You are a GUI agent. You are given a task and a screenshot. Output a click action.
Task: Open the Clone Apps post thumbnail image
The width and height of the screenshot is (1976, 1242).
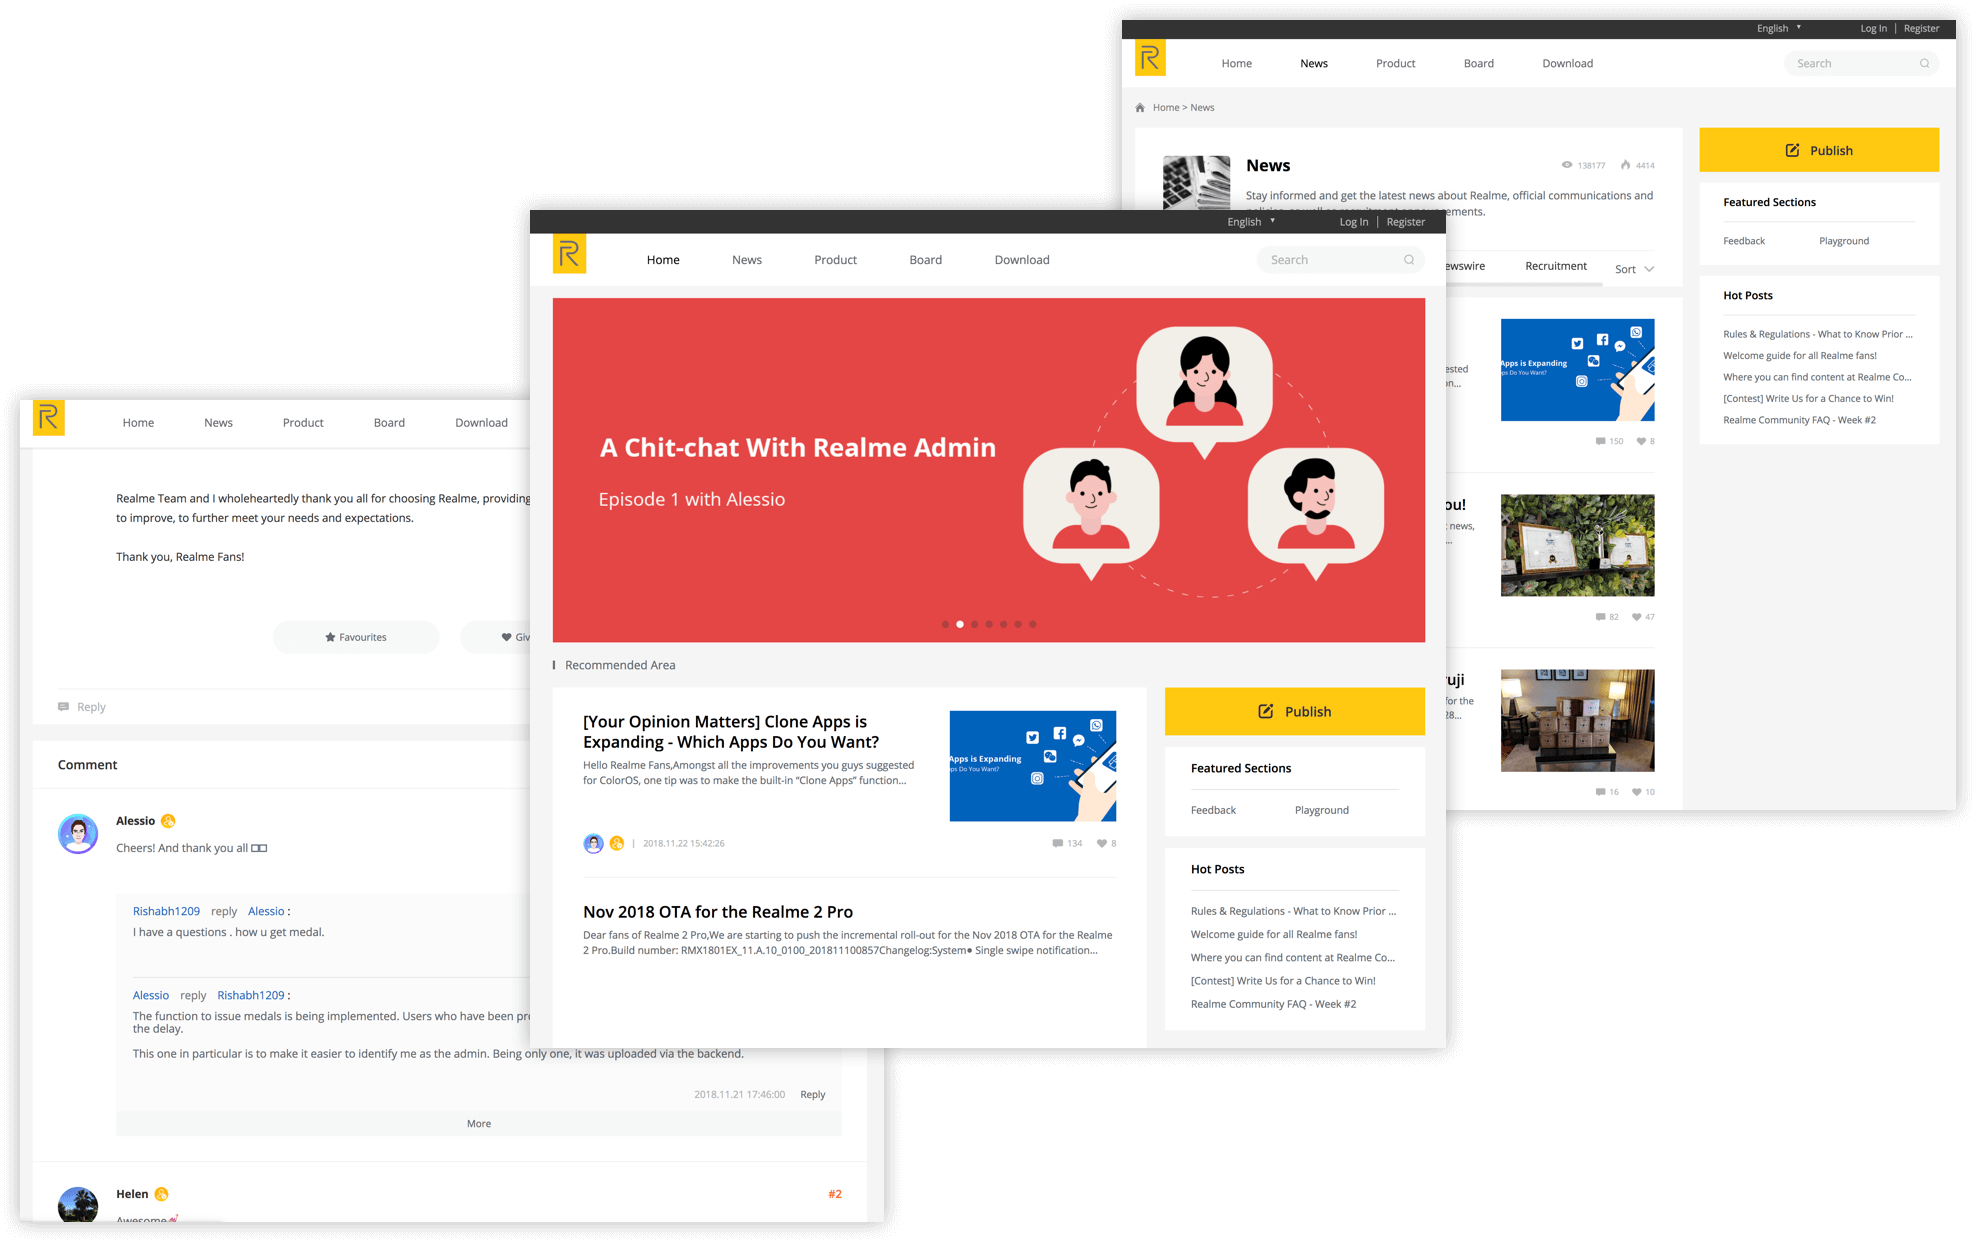point(1032,766)
